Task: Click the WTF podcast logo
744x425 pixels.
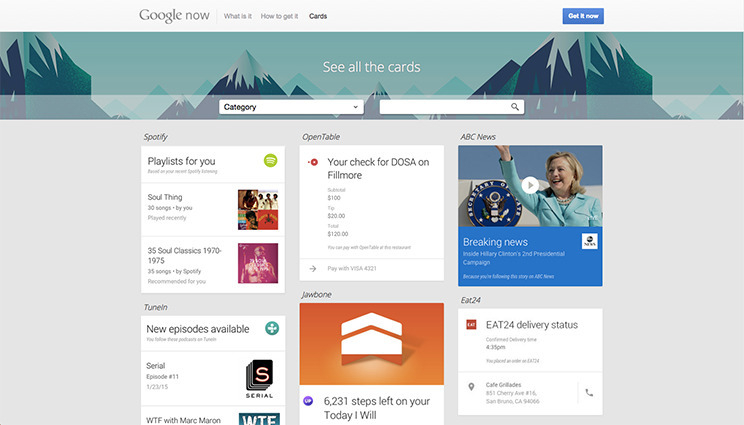Action: coord(259,419)
